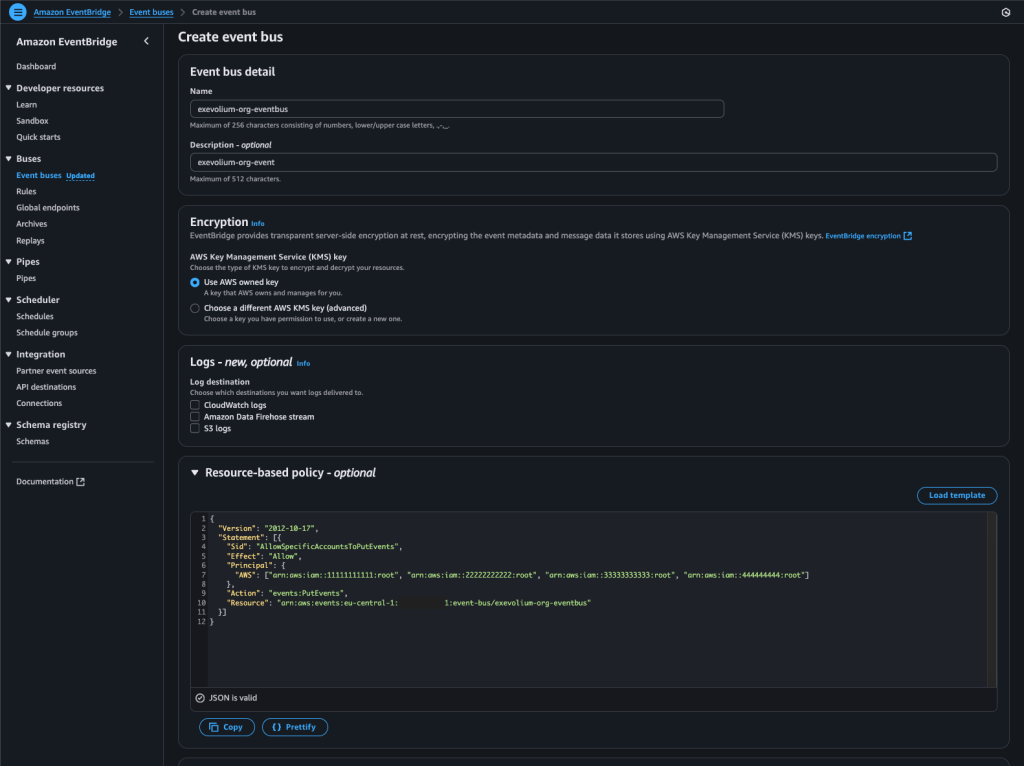The image size is (1024, 766).
Task: Click the Copy button below the policy
Action: 227,727
